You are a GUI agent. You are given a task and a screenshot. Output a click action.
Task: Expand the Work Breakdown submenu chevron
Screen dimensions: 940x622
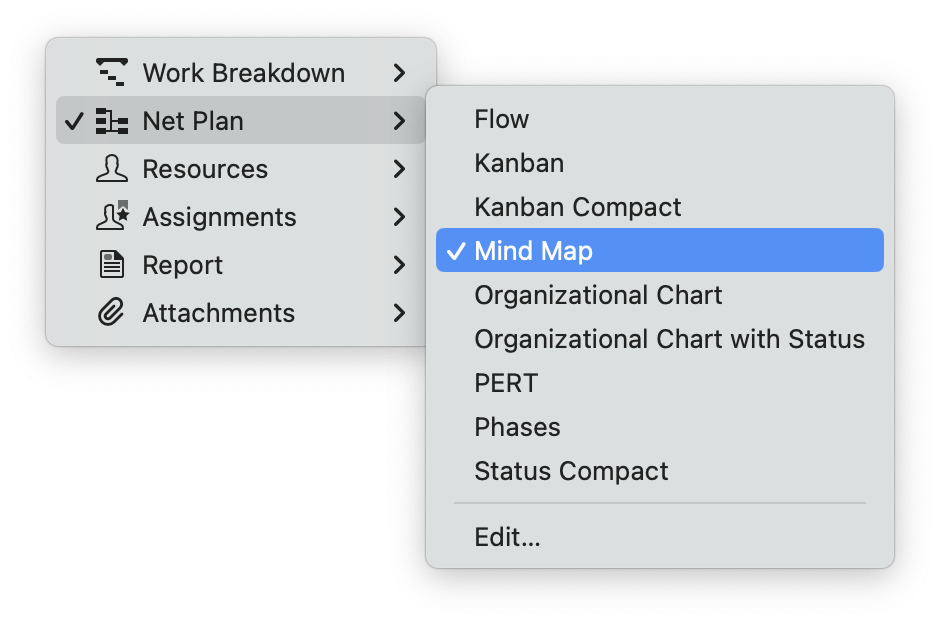(399, 72)
